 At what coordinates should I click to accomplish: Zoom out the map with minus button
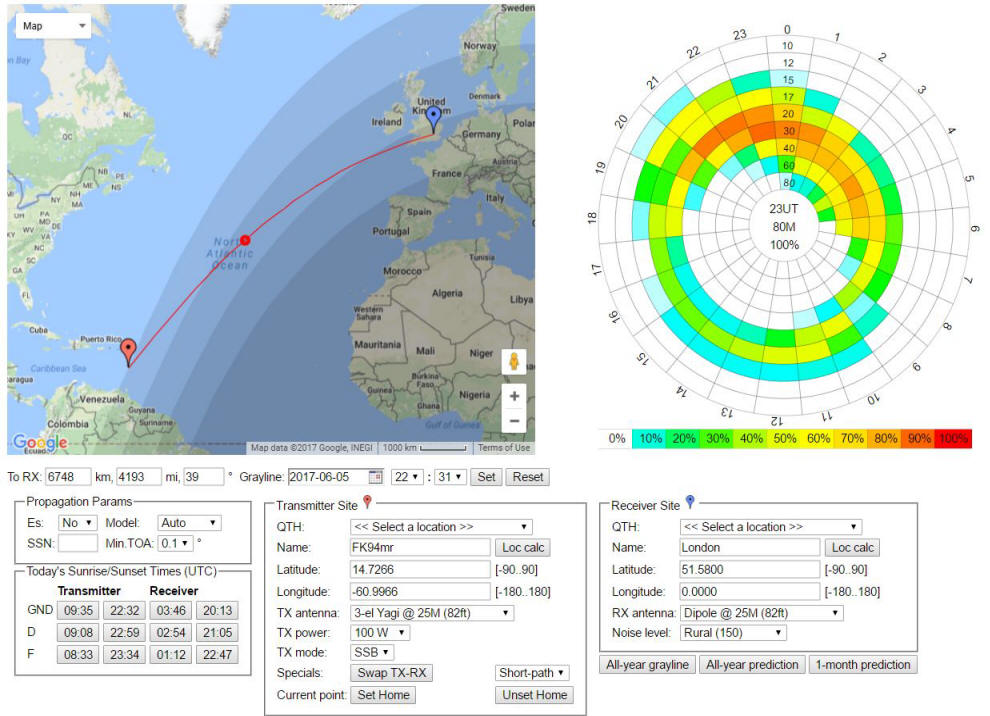[x=514, y=421]
